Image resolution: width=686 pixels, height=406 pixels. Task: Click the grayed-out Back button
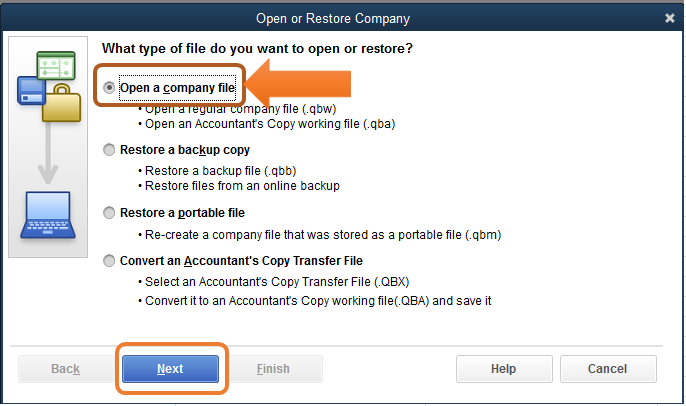click(x=66, y=369)
